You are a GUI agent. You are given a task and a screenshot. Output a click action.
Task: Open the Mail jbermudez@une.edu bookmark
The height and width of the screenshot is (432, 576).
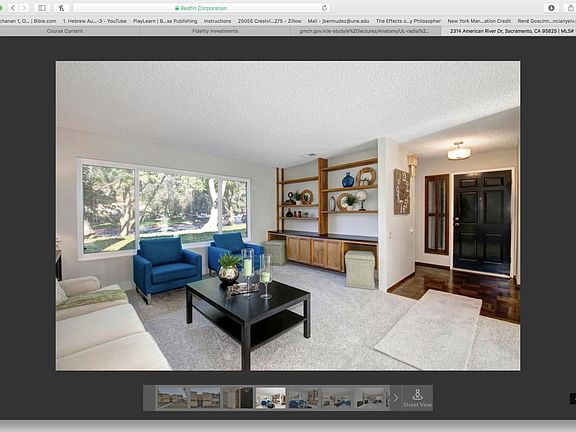[338, 21]
